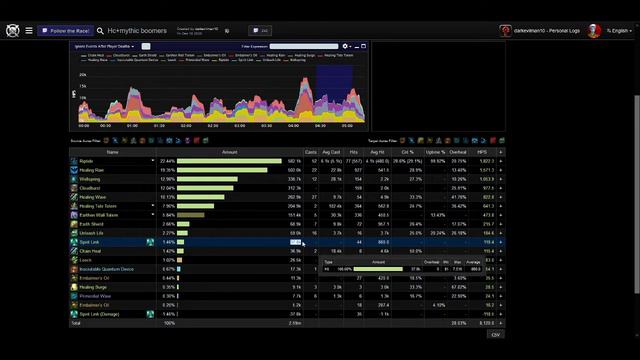Click first icon in Source Auras Filter
Image resolution: width=640 pixels, height=360 pixels.
106,140
